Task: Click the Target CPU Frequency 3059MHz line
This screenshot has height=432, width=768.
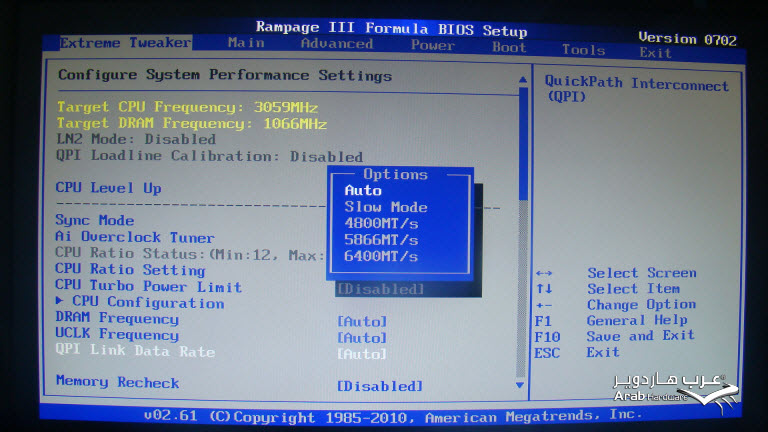Action: point(188,107)
